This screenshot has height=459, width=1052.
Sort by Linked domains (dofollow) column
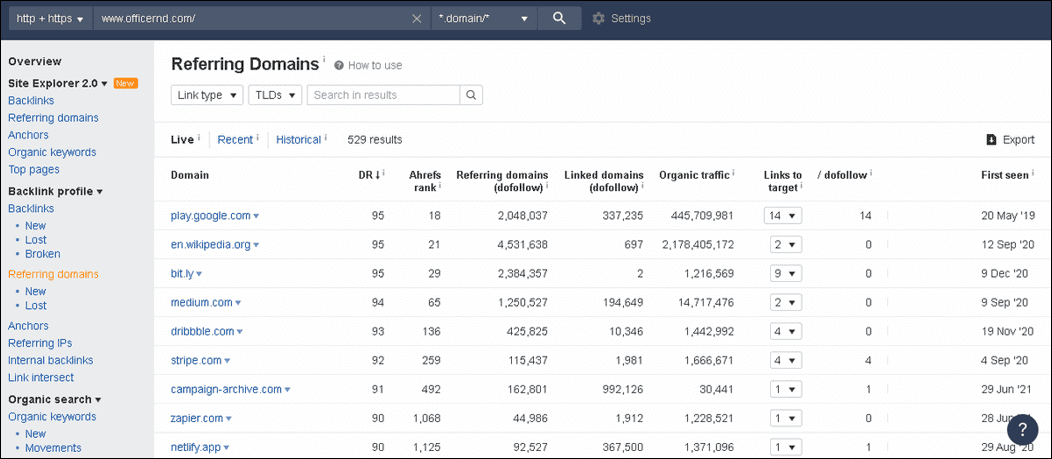click(603, 181)
